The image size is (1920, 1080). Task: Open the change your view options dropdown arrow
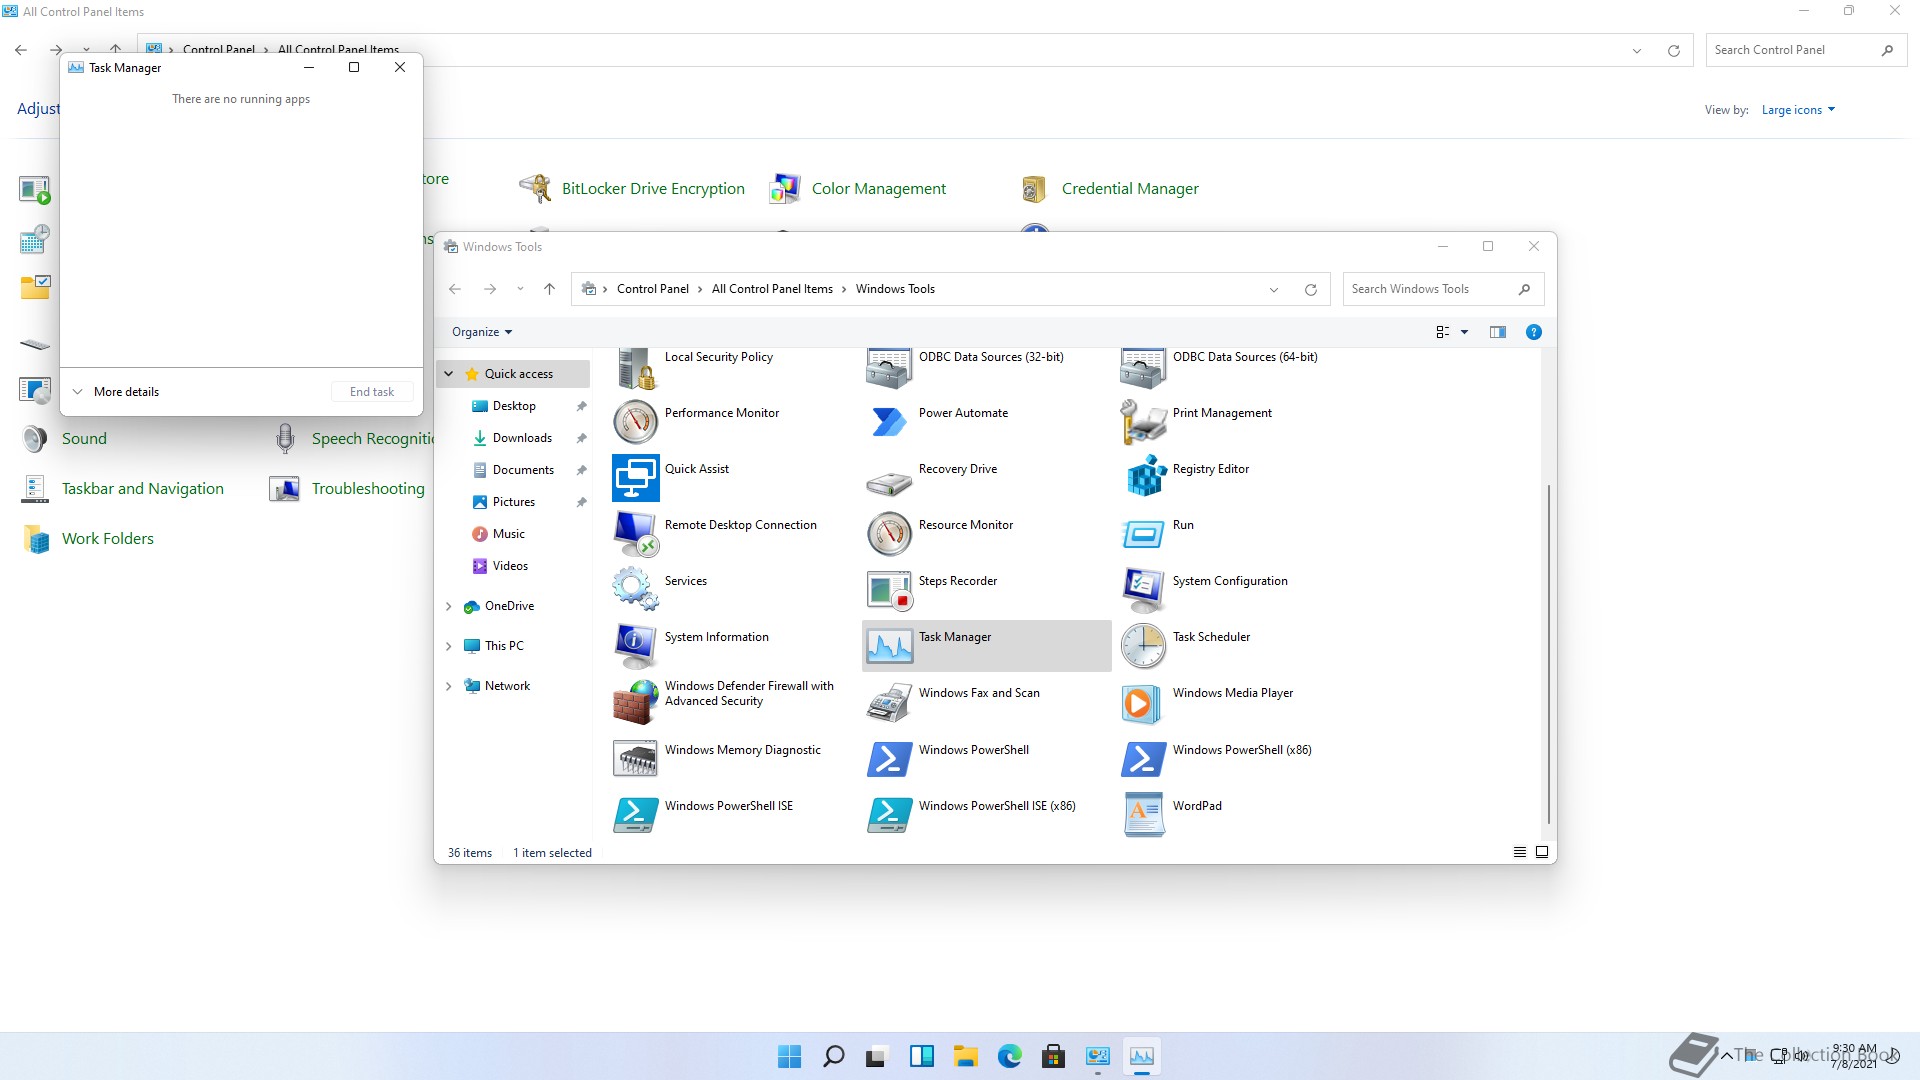(1465, 332)
